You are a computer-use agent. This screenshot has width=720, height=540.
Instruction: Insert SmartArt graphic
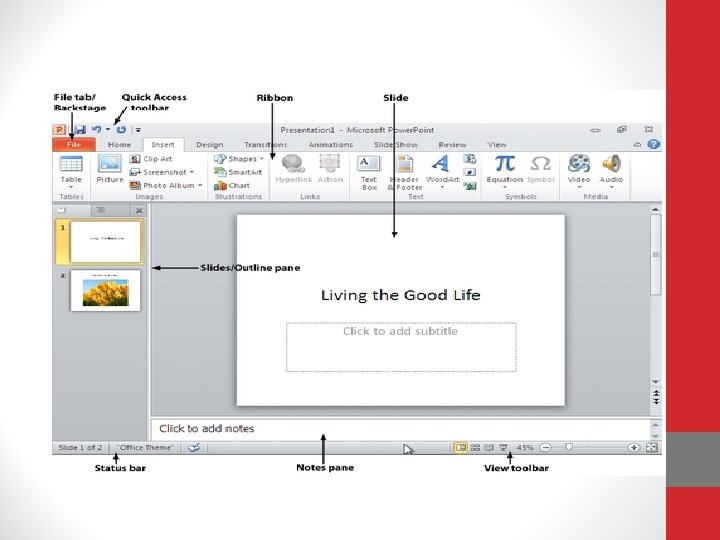click(238, 172)
